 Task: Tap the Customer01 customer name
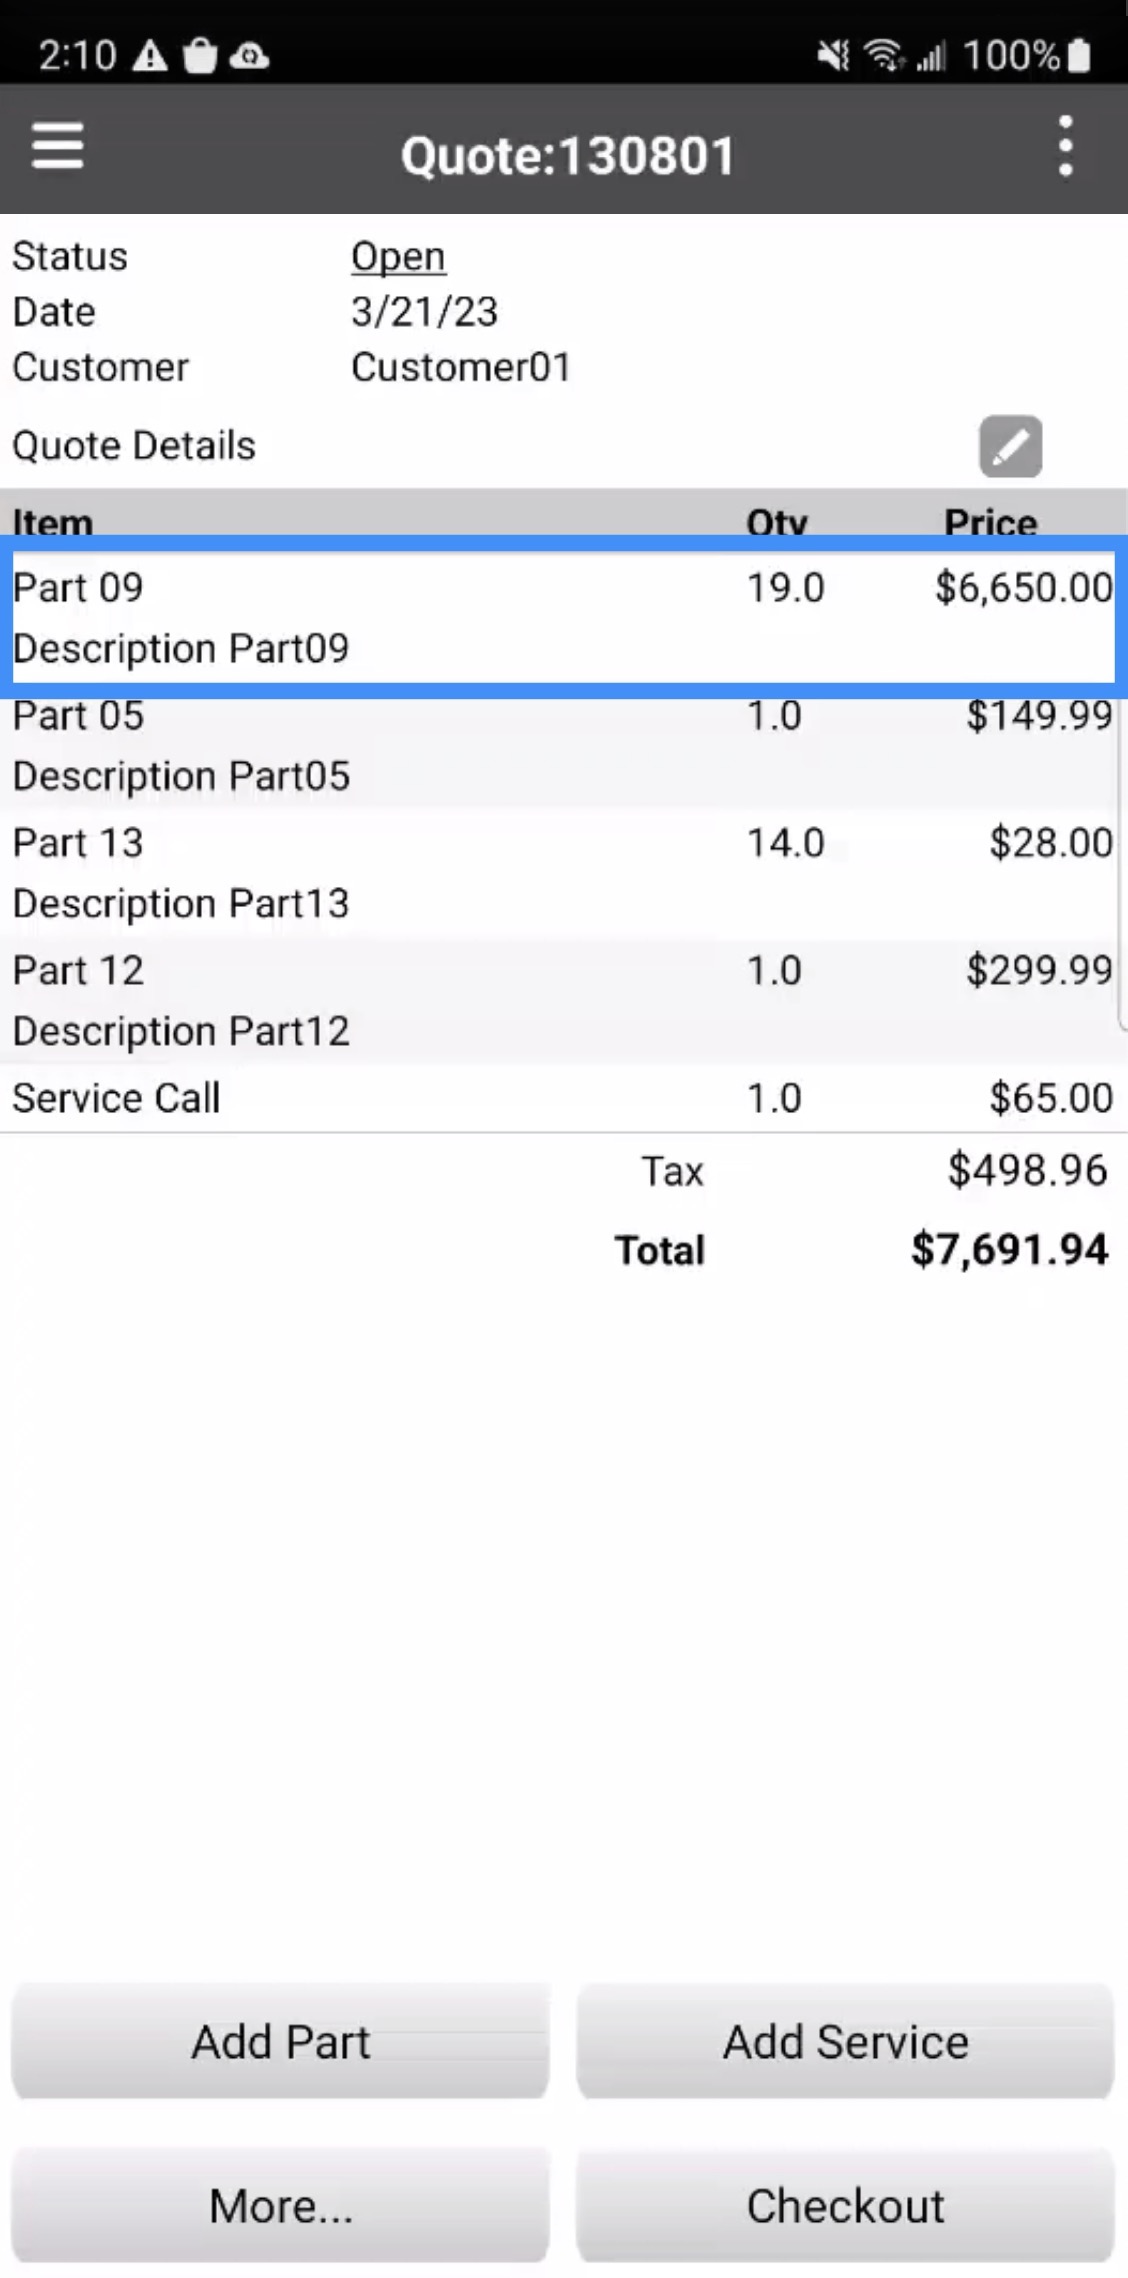point(461,367)
